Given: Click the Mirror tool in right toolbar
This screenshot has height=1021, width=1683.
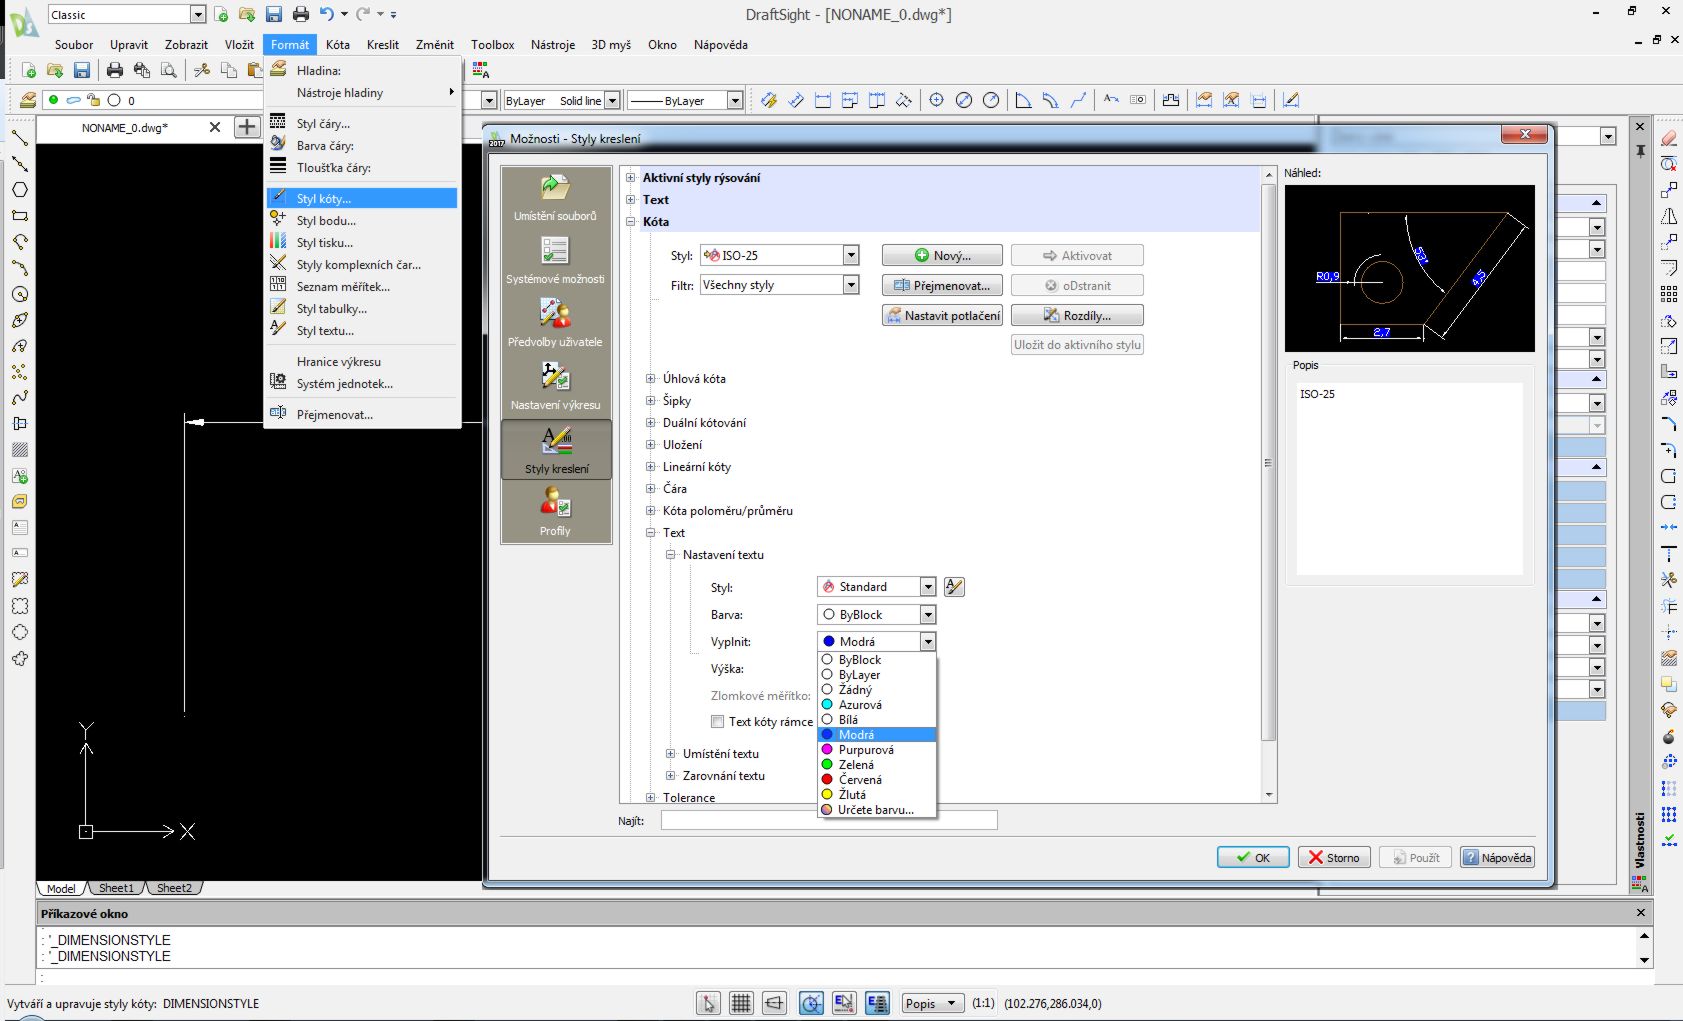Looking at the screenshot, I should 1668,216.
